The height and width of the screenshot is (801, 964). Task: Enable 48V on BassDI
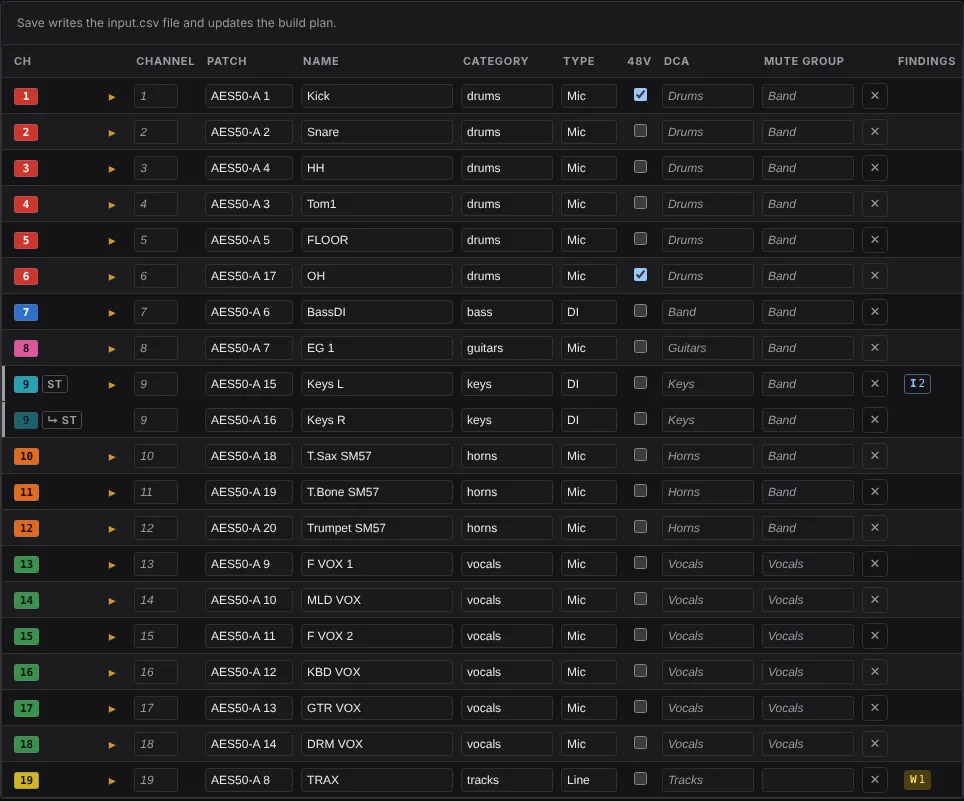(640, 311)
